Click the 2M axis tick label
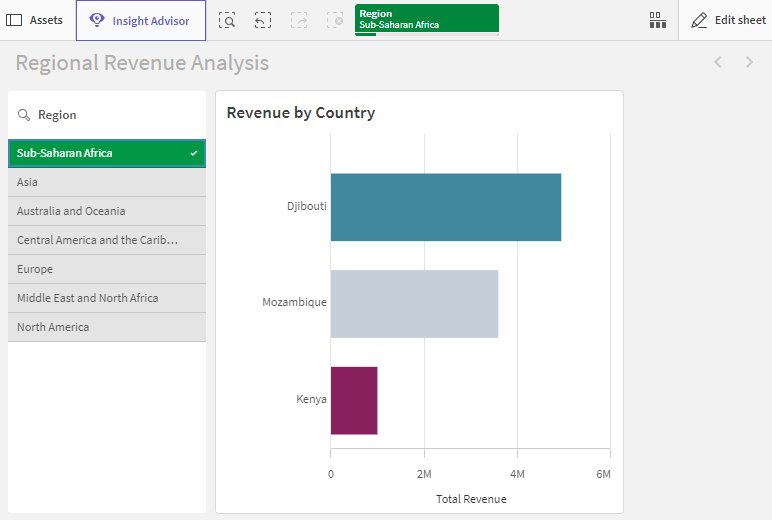Screen dimensions: 772x520 click(424, 474)
